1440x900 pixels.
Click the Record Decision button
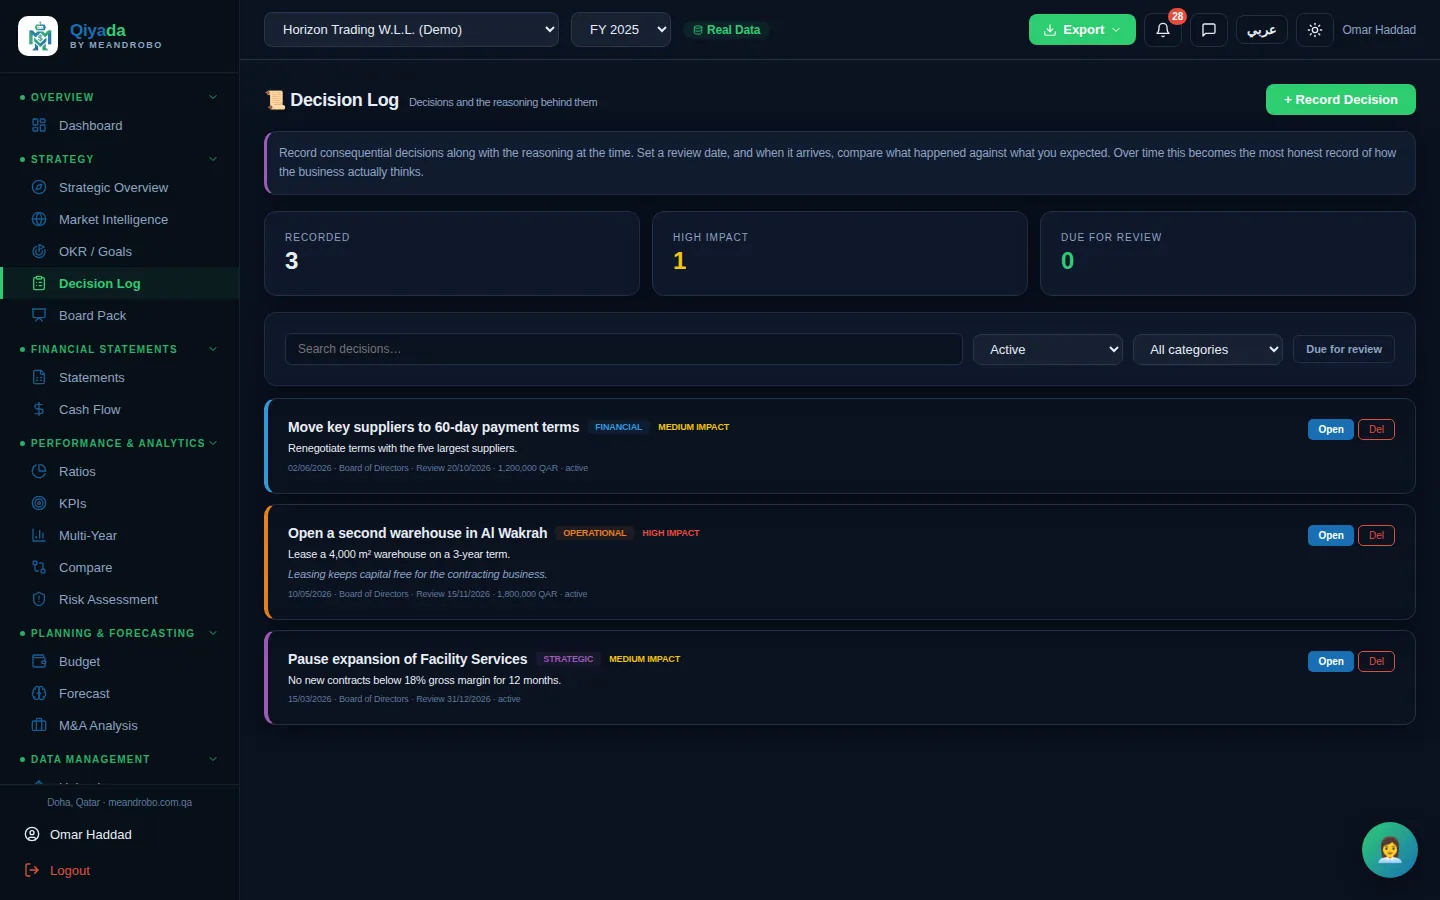click(x=1340, y=100)
